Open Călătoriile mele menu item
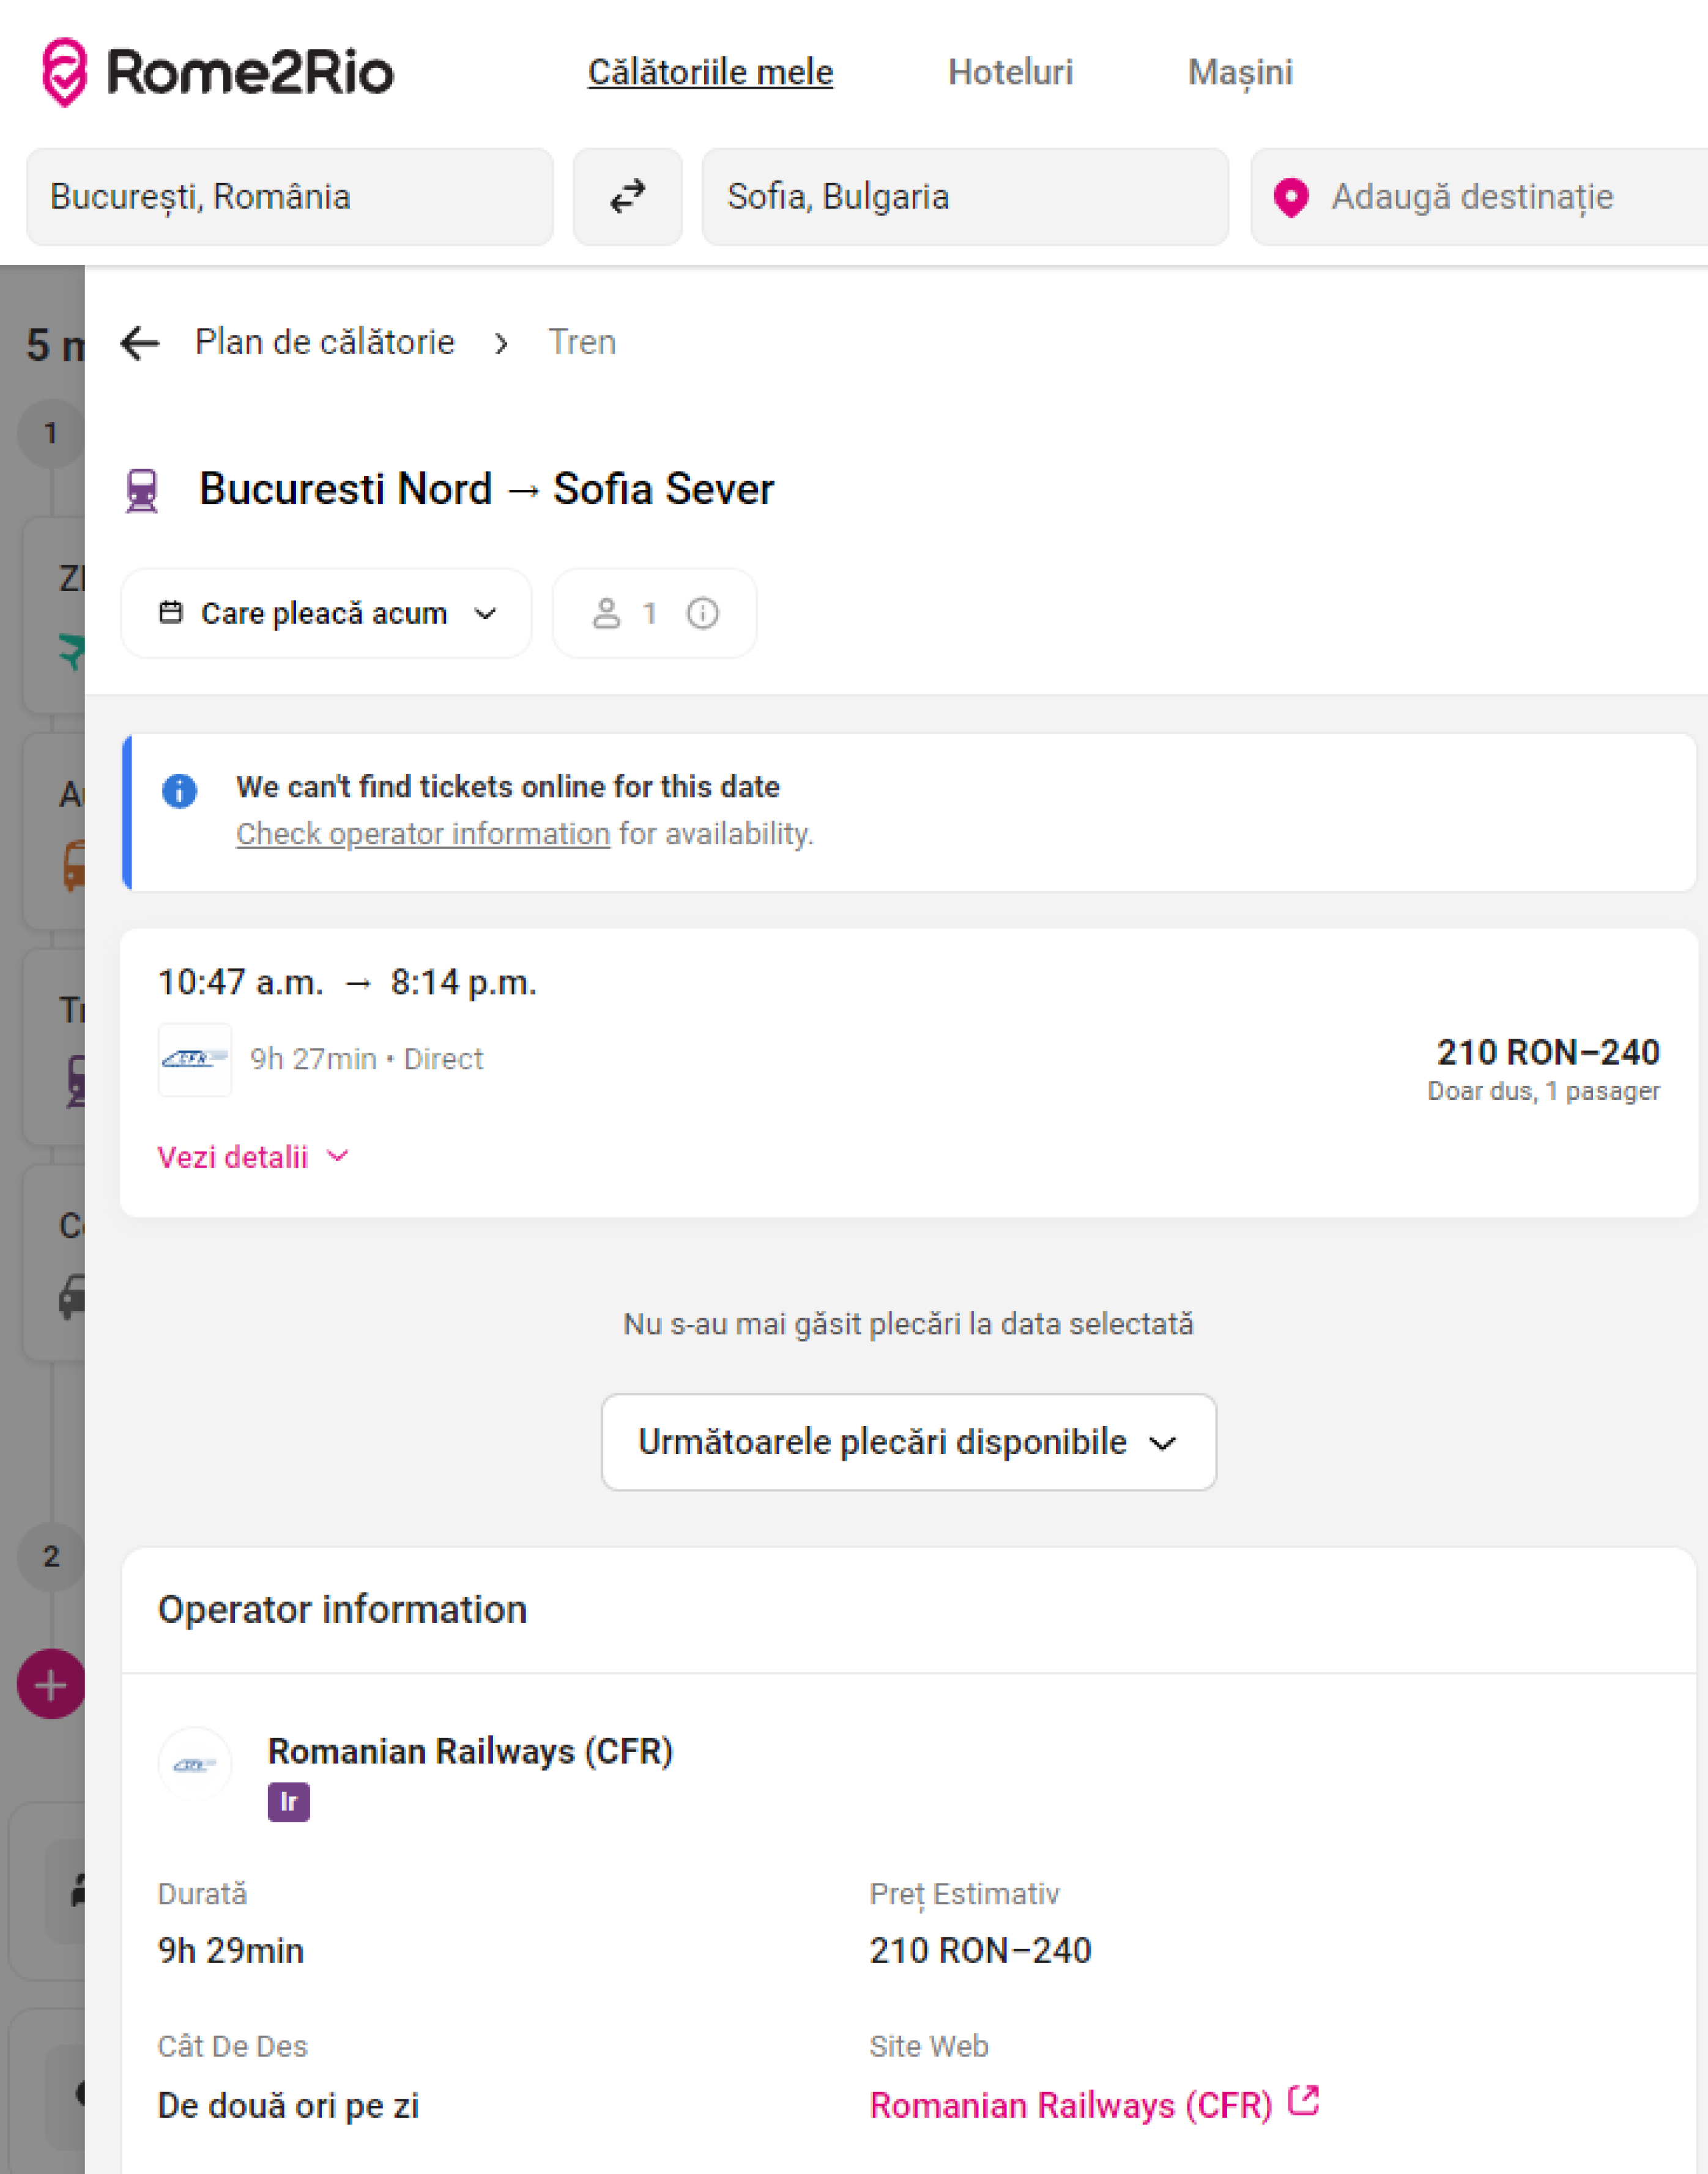The width and height of the screenshot is (1708, 2174). pyautogui.click(x=710, y=72)
